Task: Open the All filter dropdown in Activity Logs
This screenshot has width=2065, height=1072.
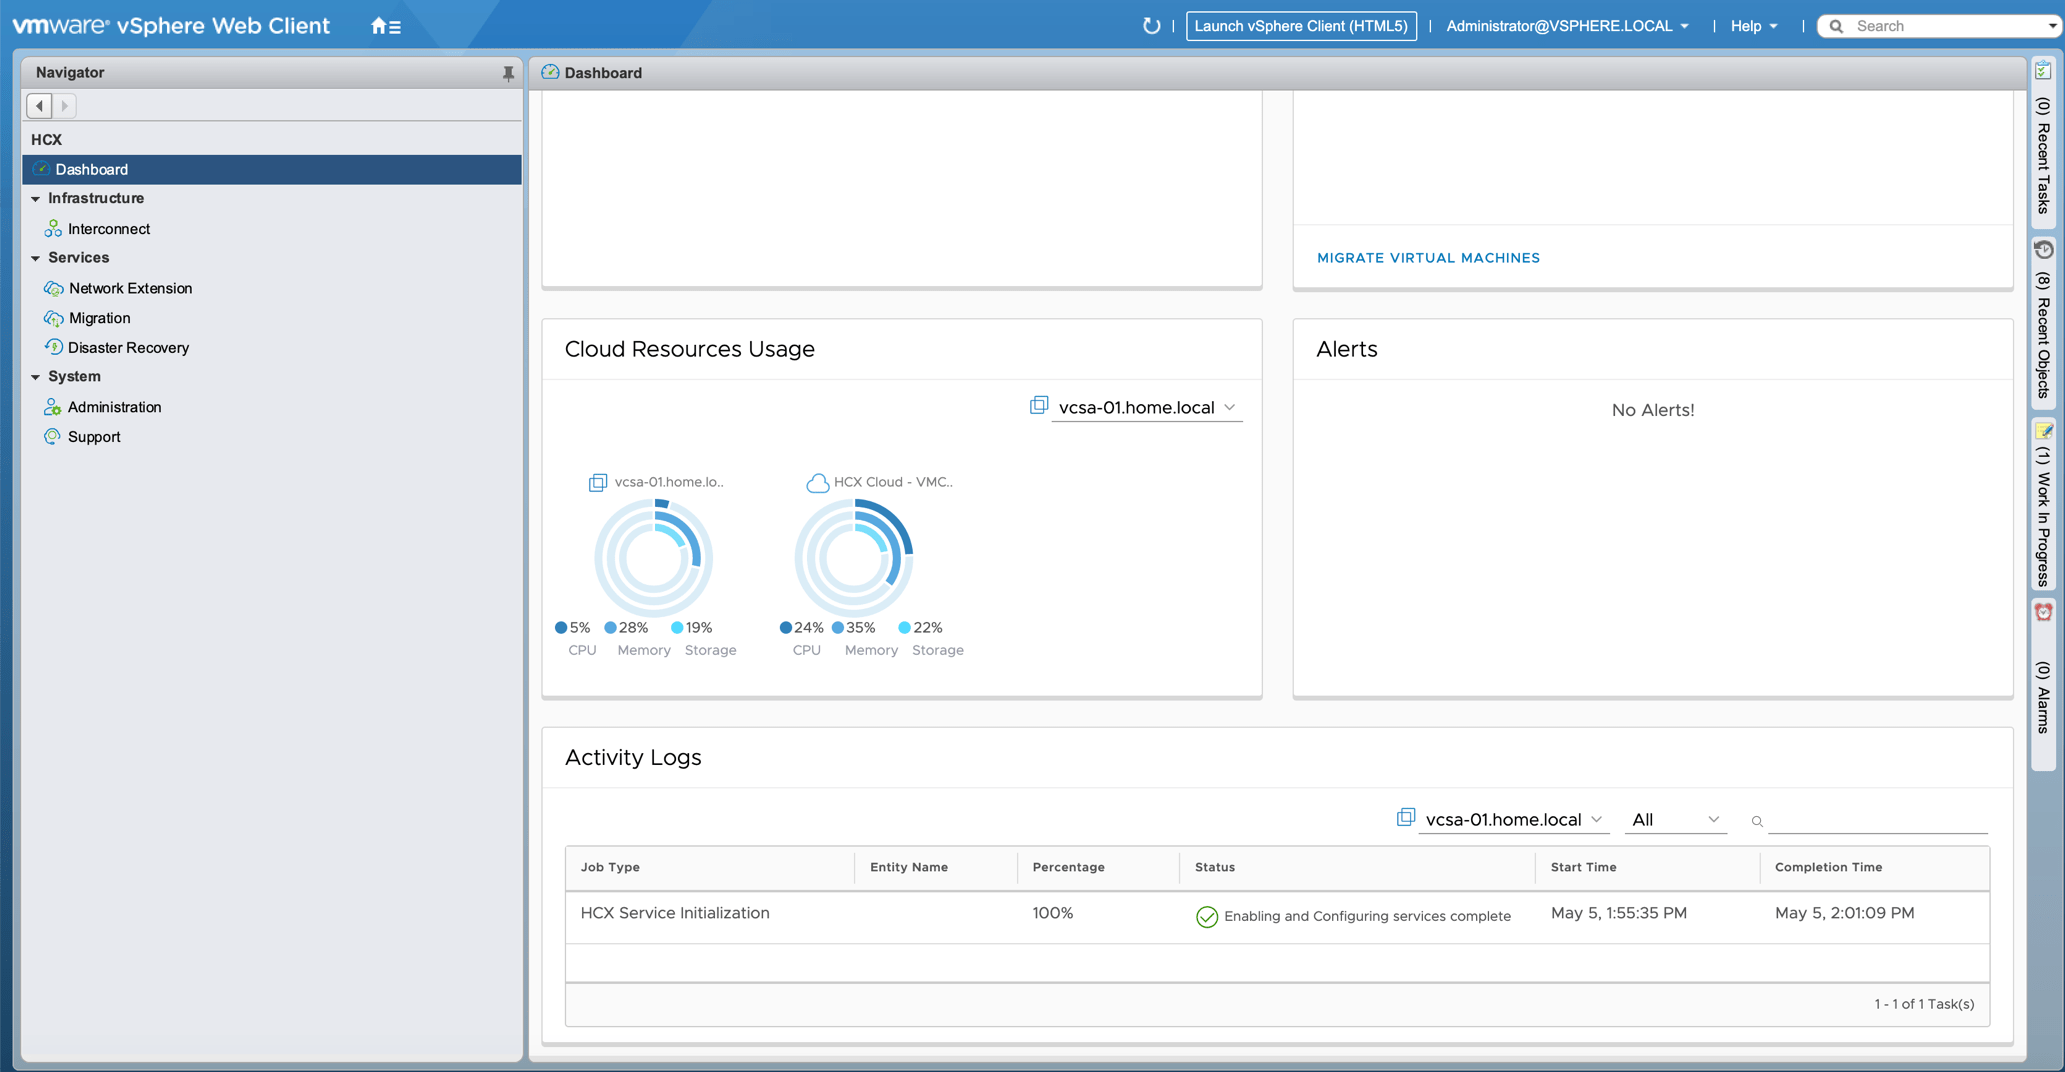Action: [1675, 820]
